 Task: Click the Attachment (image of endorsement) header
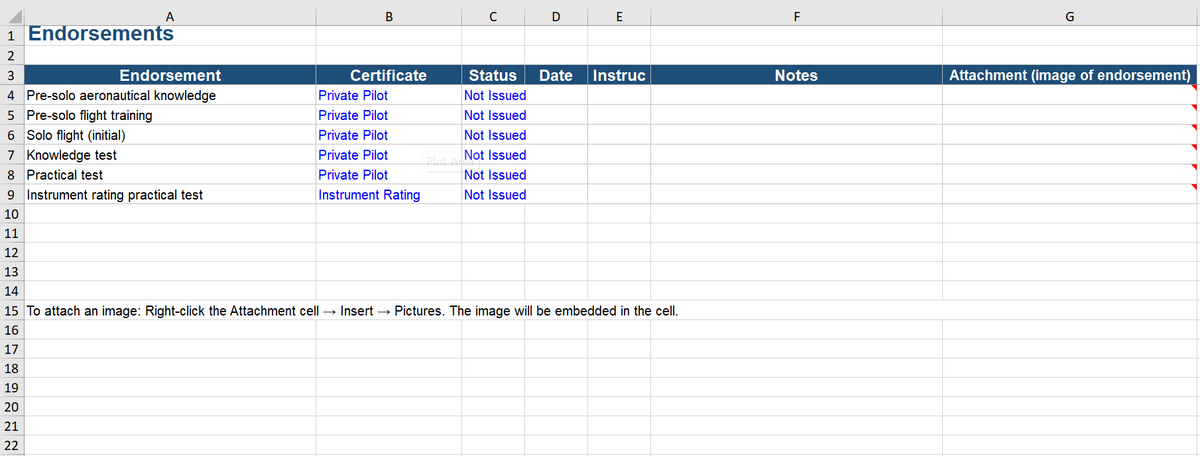1070,75
